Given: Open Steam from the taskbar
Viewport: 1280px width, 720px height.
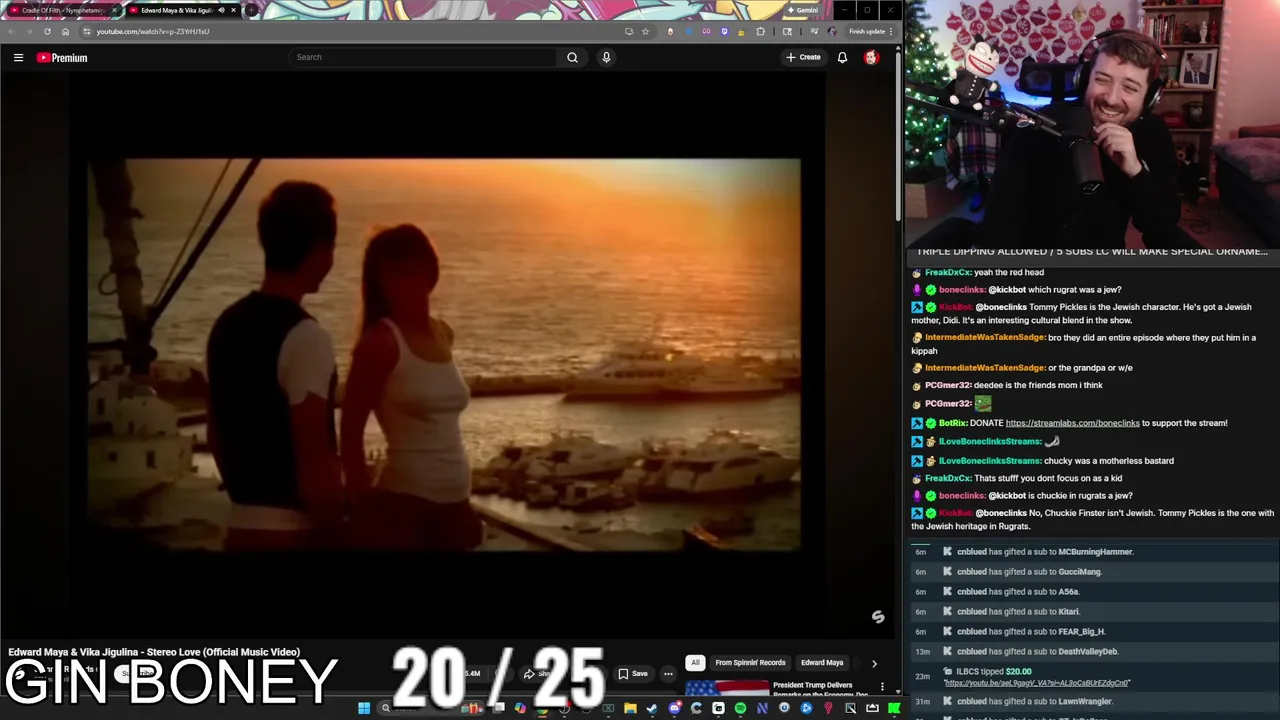Looking at the screenshot, I should [x=652, y=708].
